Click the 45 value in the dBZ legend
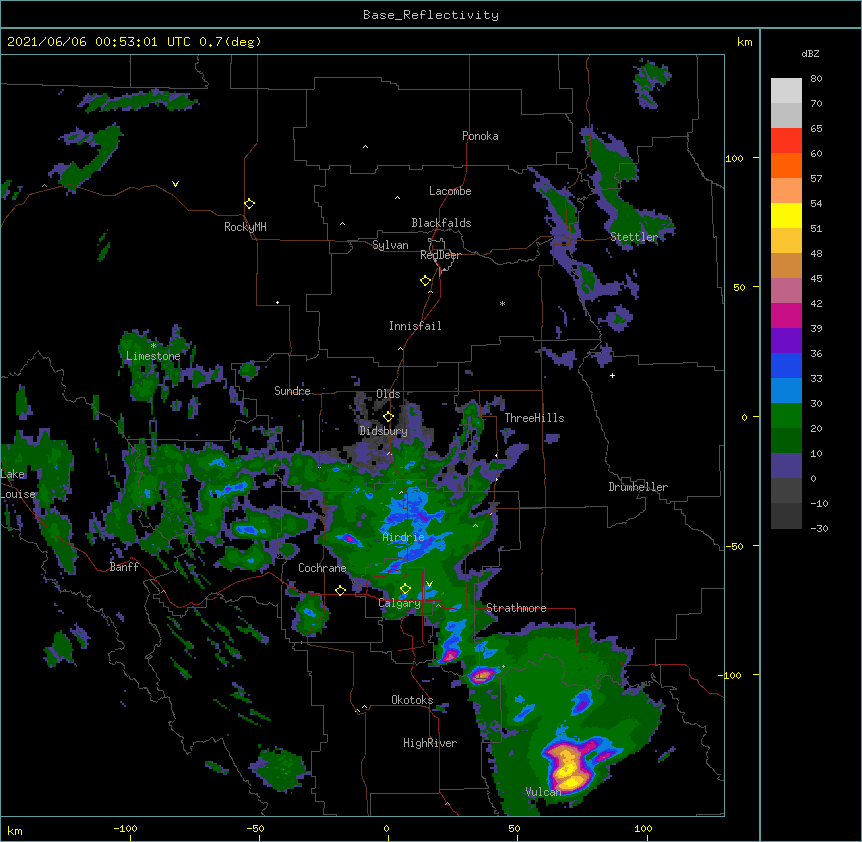The height and width of the screenshot is (842, 862). pos(816,278)
